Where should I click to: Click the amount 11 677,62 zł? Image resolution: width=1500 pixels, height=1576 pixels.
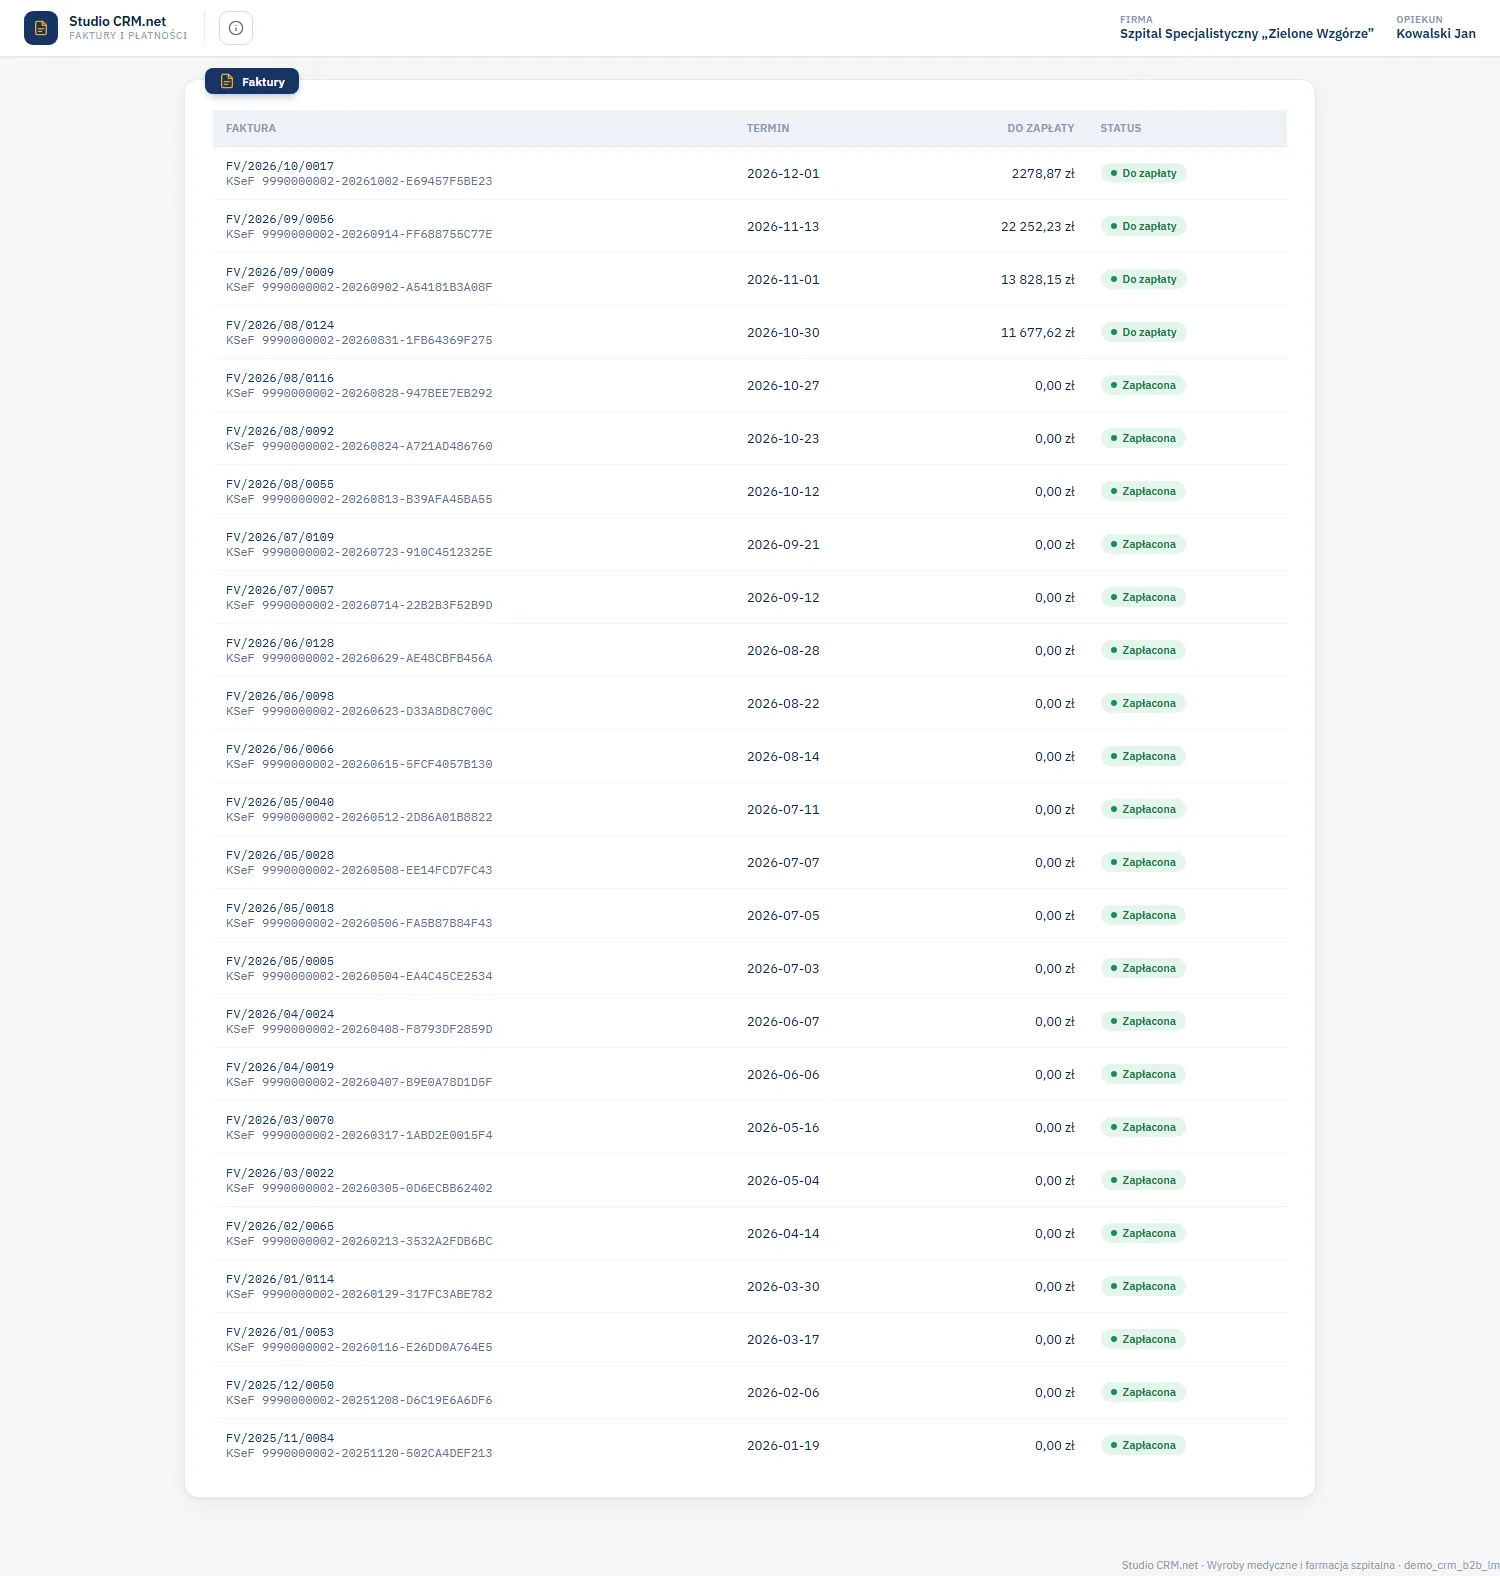pyautogui.click(x=1038, y=332)
